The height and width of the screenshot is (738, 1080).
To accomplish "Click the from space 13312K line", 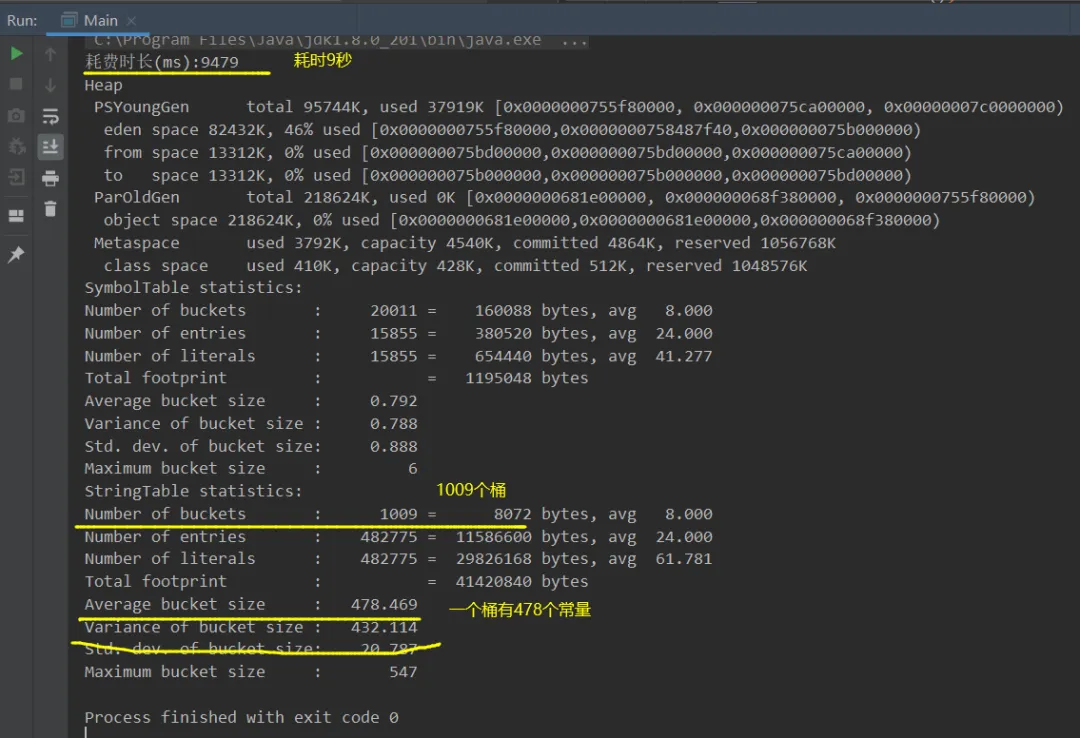I will pyautogui.click(x=507, y=152).
